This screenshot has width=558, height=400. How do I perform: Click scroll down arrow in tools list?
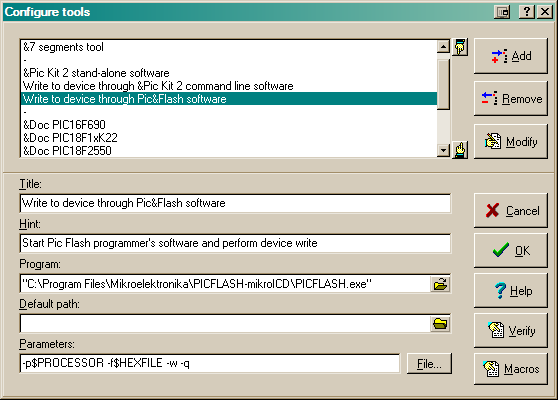pos(443,151)
